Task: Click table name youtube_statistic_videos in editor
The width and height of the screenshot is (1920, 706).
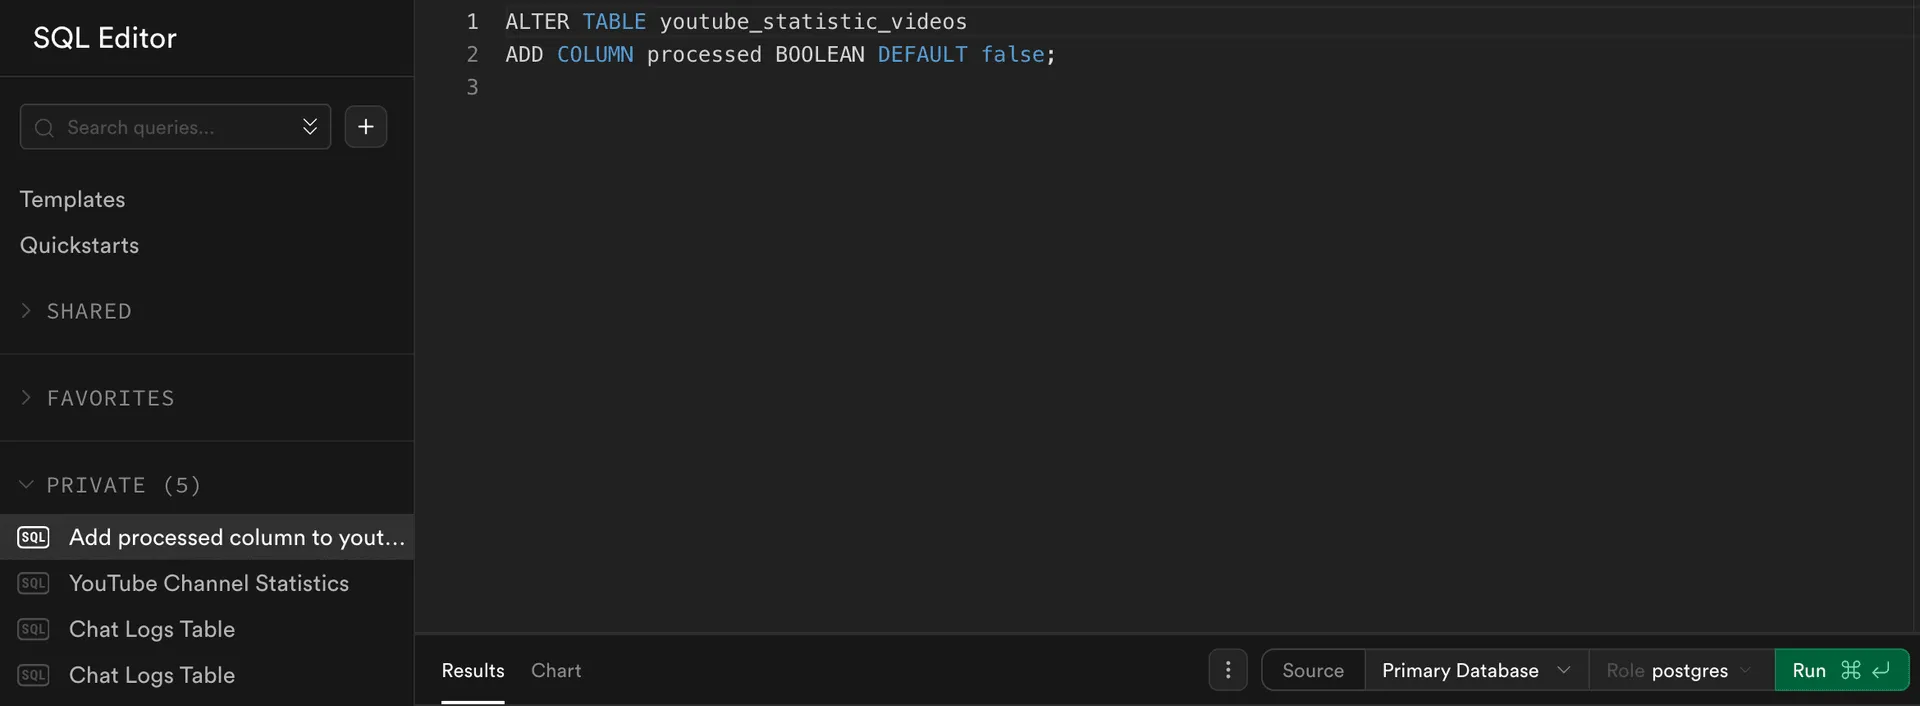Action: click(x=813, y=21)
